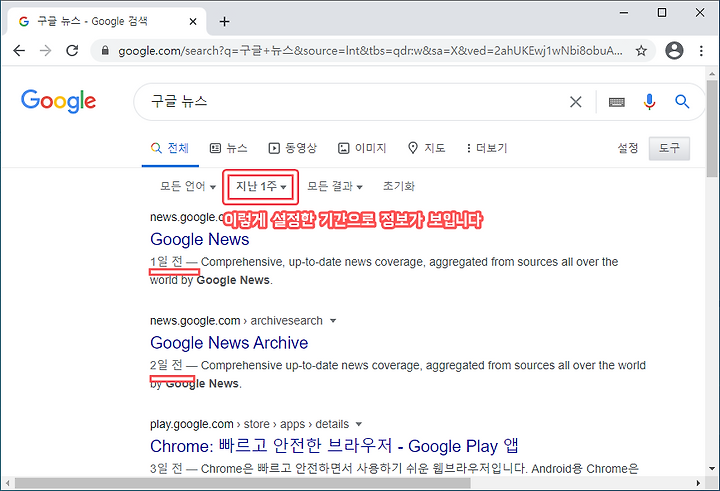Toggle the 도구 tools button
This screenshot has width=720, height=491.
tap(669, 148)
